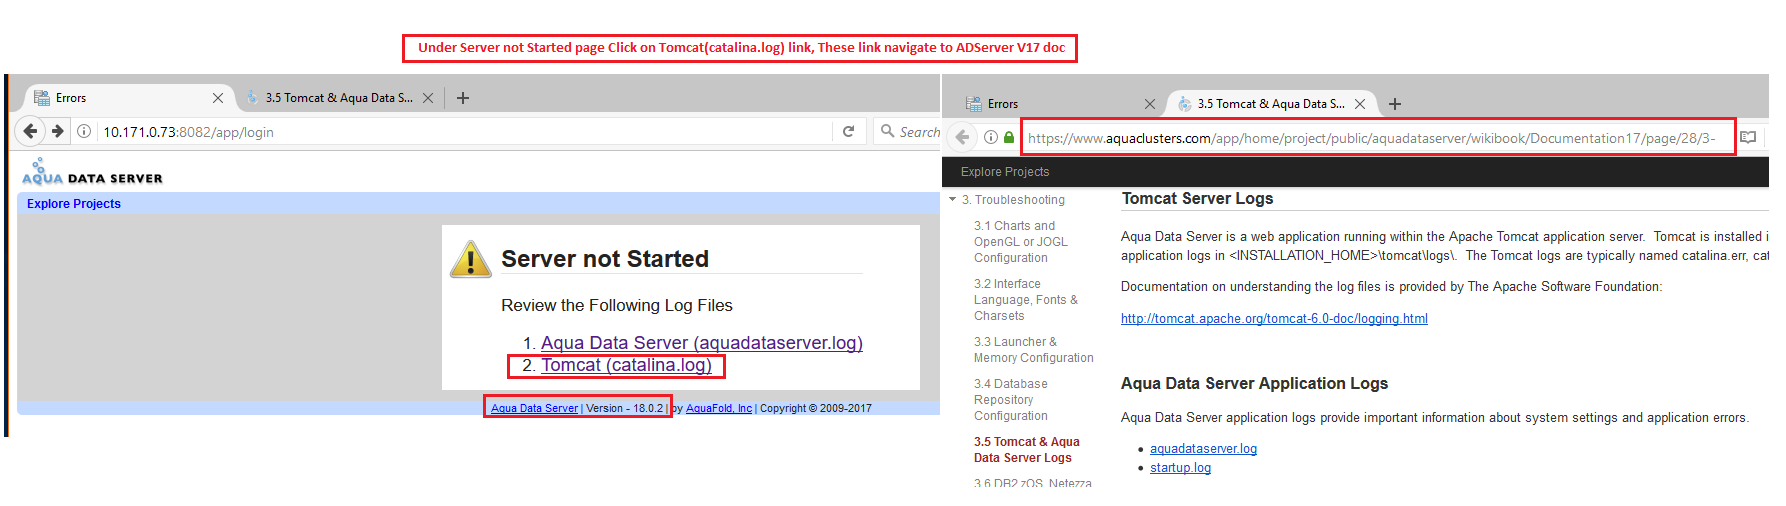This screenshot has width=1786, height=506.
Task: Open the aquadataserver.log bullet link
Action: click(x=1203, y=449)
